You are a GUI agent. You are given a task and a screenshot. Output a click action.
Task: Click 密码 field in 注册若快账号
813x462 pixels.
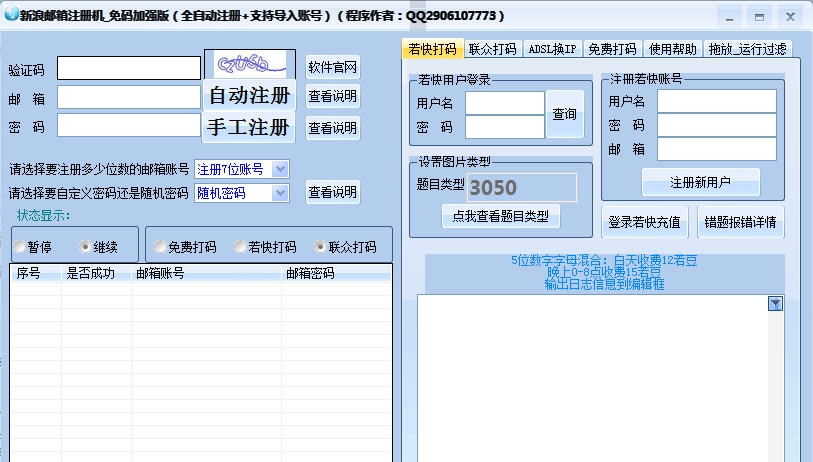(717, 125)
